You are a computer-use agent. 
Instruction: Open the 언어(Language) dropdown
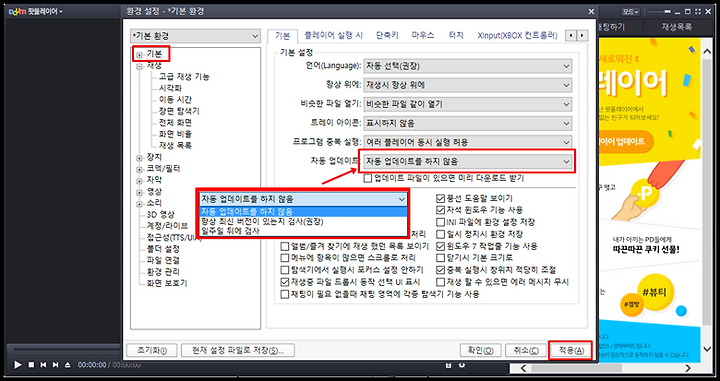[467, 66]
